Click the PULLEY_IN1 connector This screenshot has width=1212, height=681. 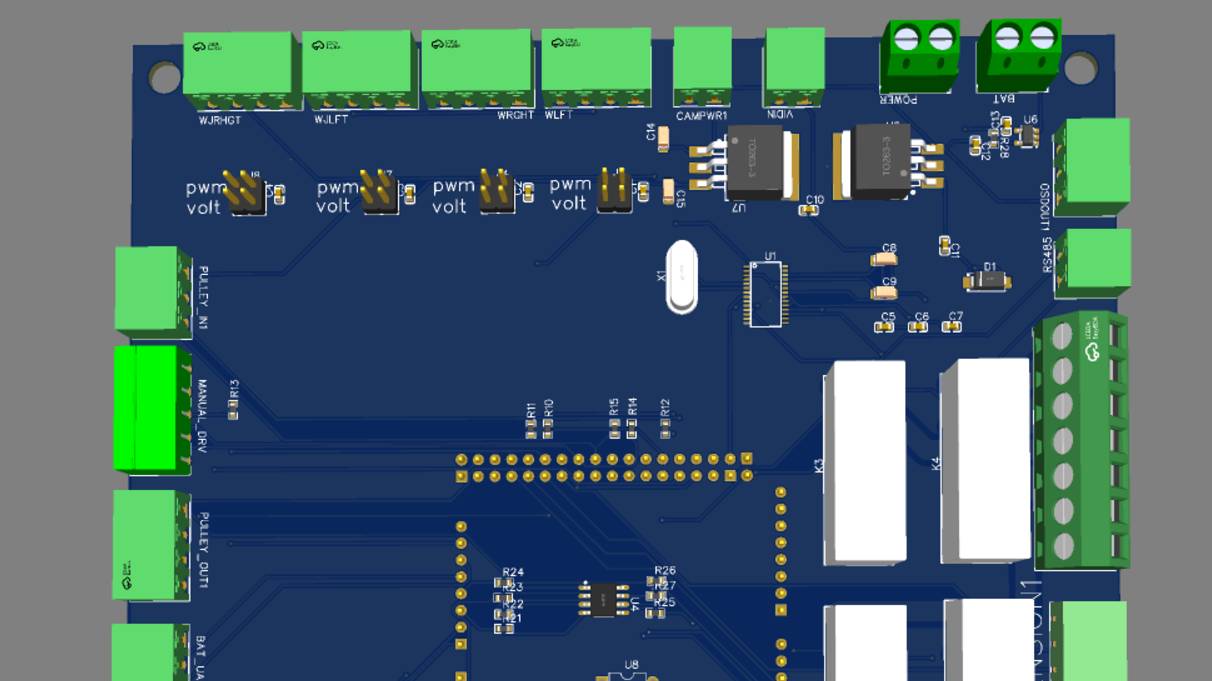click(x=151, y=291)
